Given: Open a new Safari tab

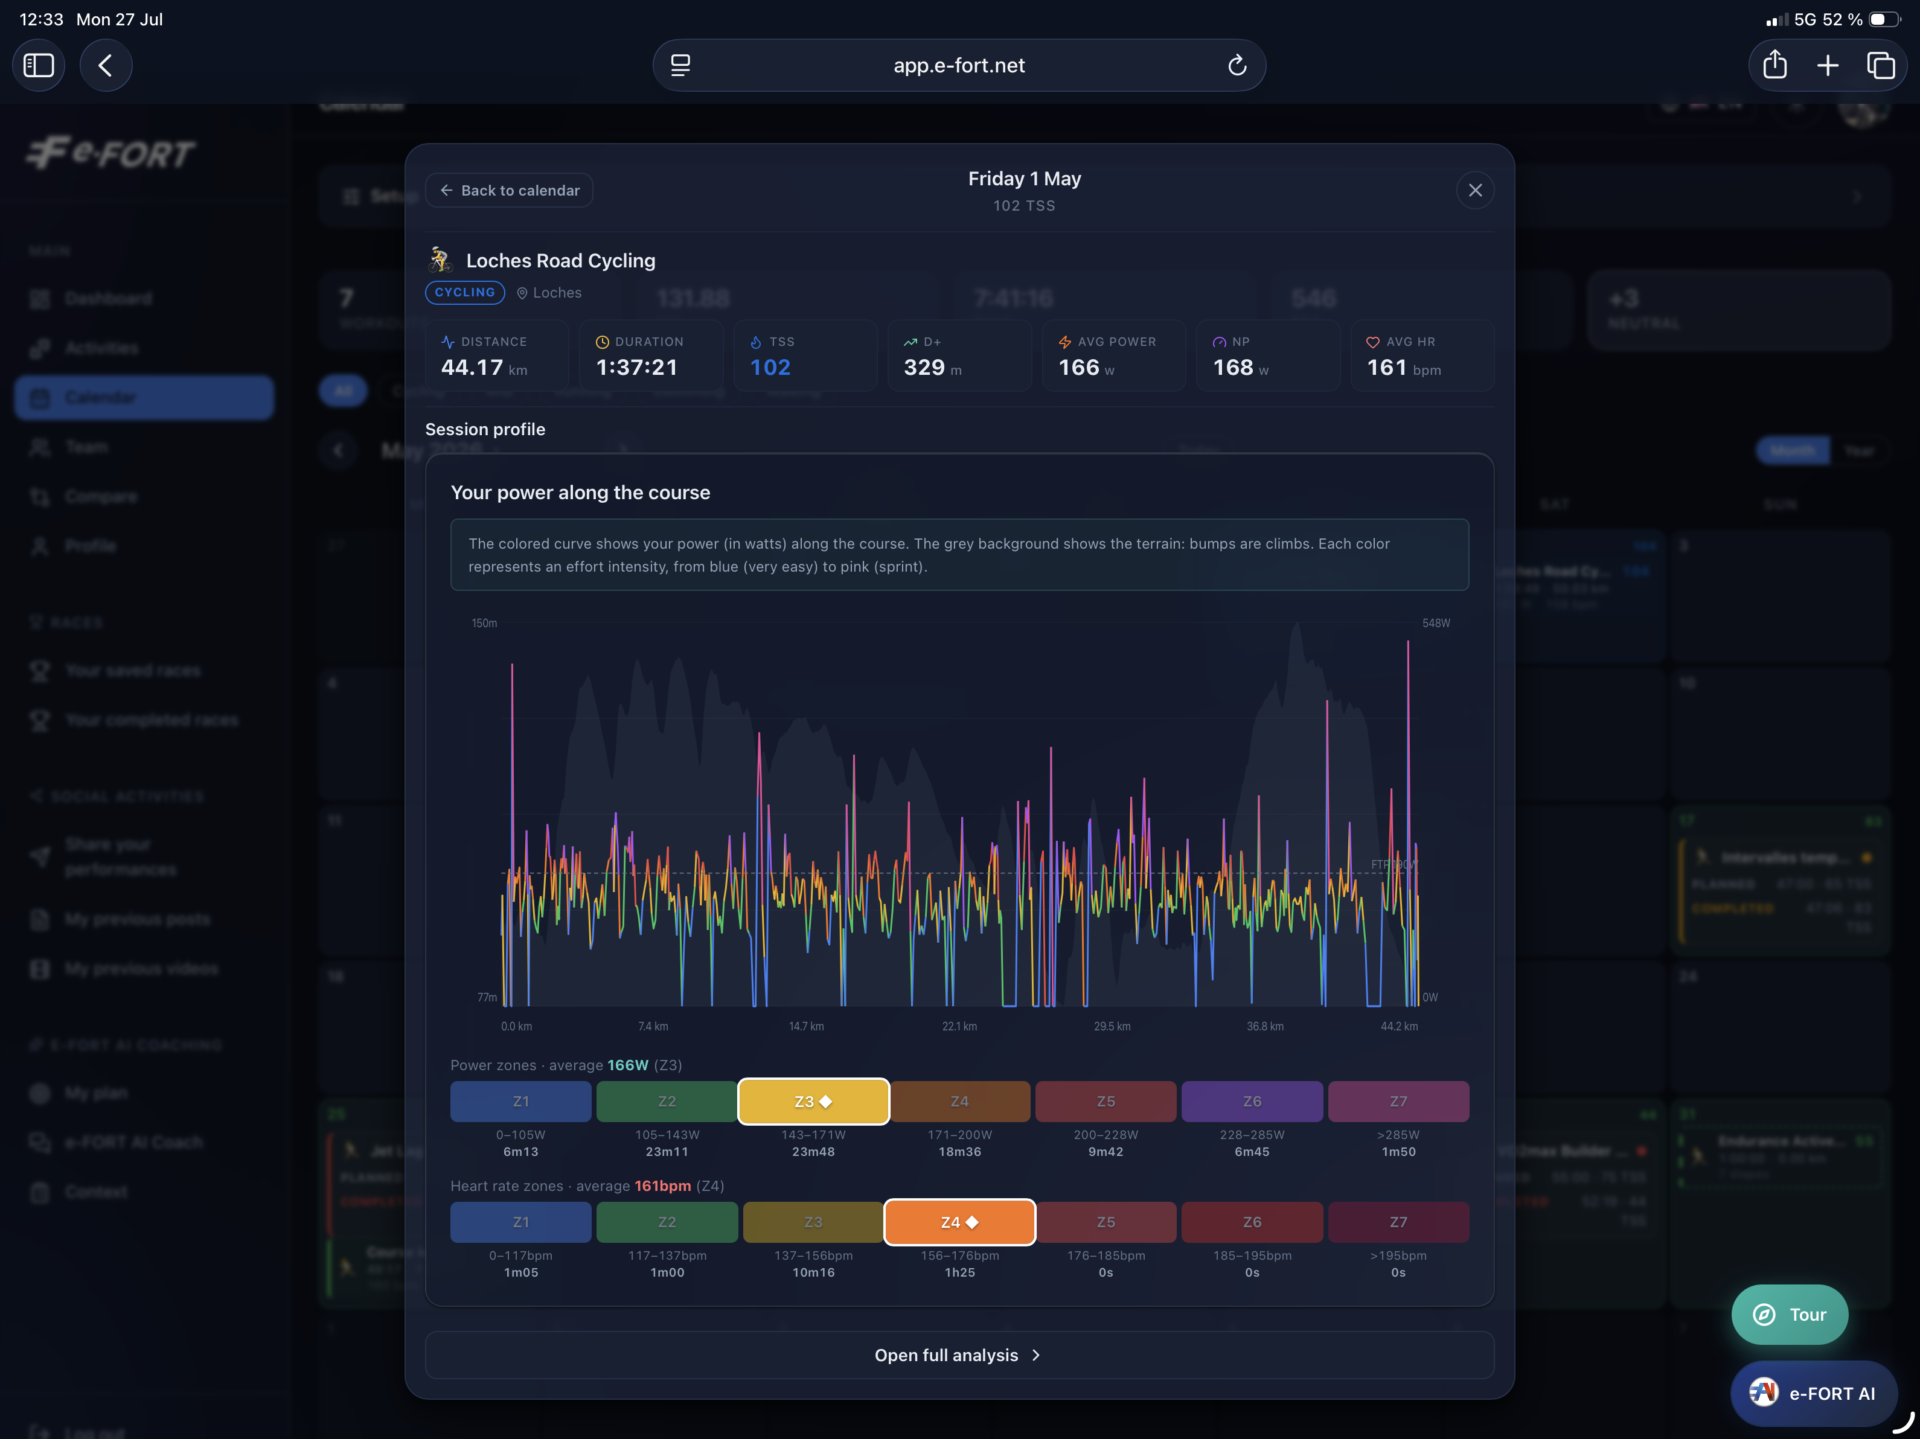Looking at the screenshot, I should point(1828,65).
